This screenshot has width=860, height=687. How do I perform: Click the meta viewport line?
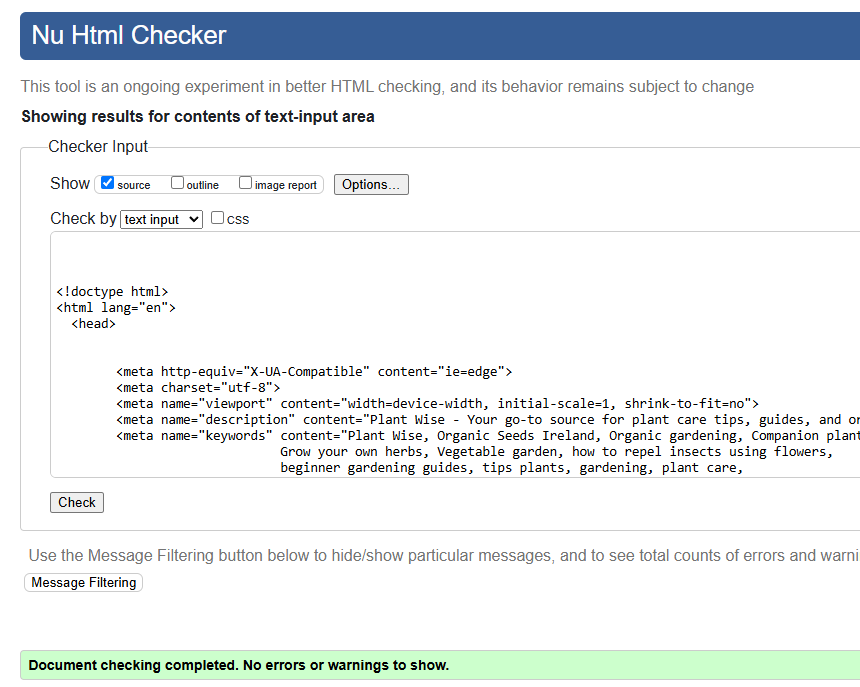(x=437, y=404)
